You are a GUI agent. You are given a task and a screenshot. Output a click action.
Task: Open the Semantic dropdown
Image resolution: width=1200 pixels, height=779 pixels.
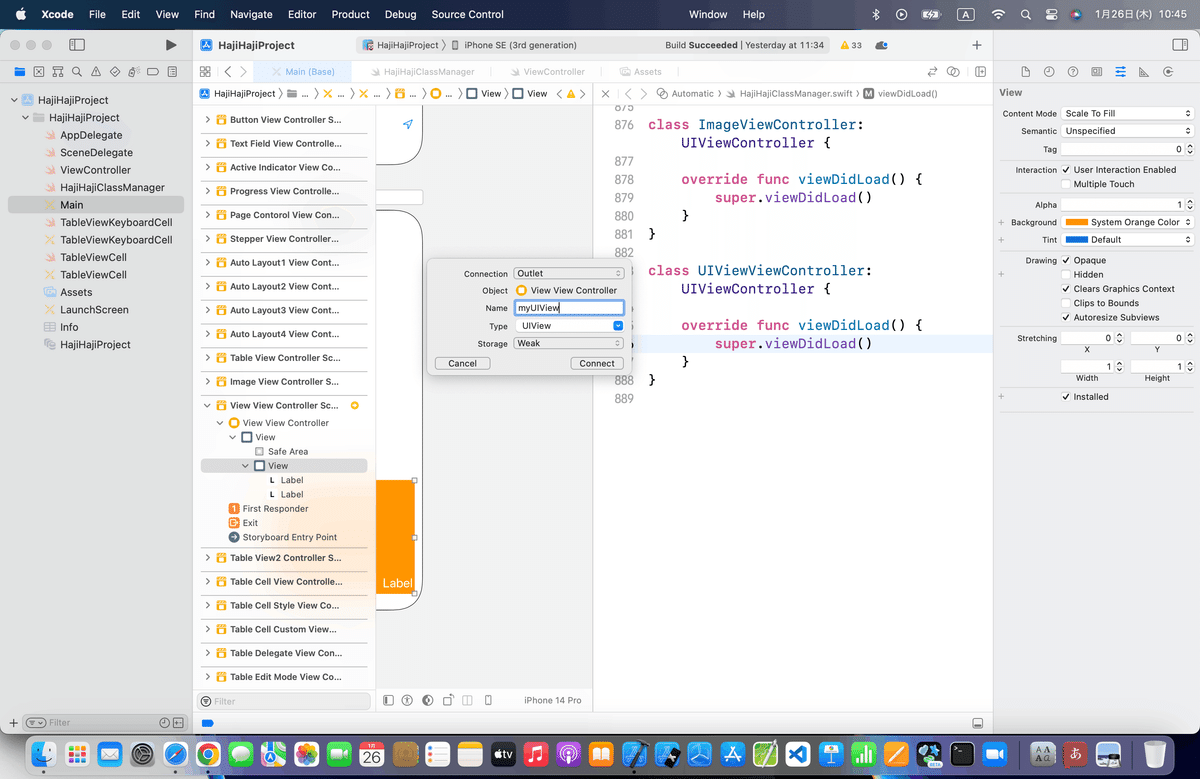(x=1127, y=131)
